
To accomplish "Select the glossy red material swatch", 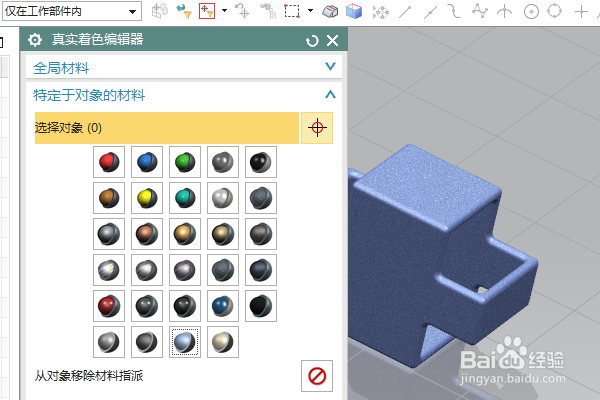I will click(x=109, y=162).
